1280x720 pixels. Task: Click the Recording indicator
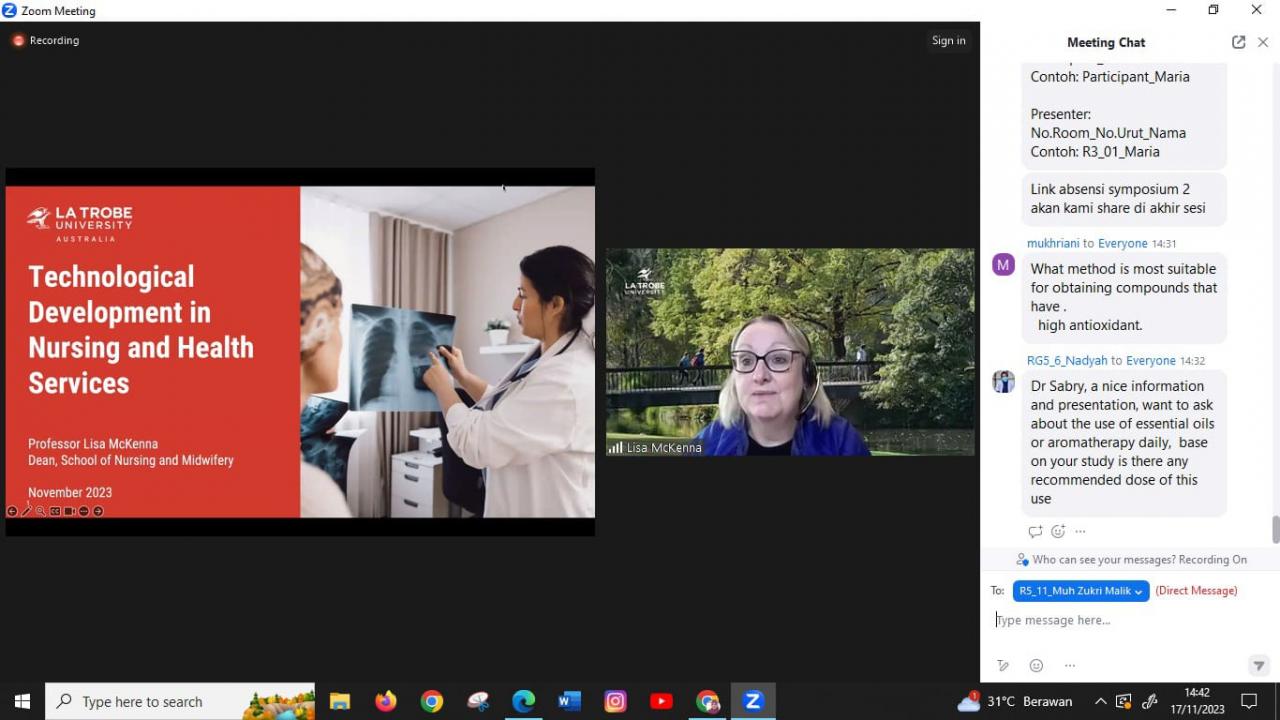pos(46,41)
